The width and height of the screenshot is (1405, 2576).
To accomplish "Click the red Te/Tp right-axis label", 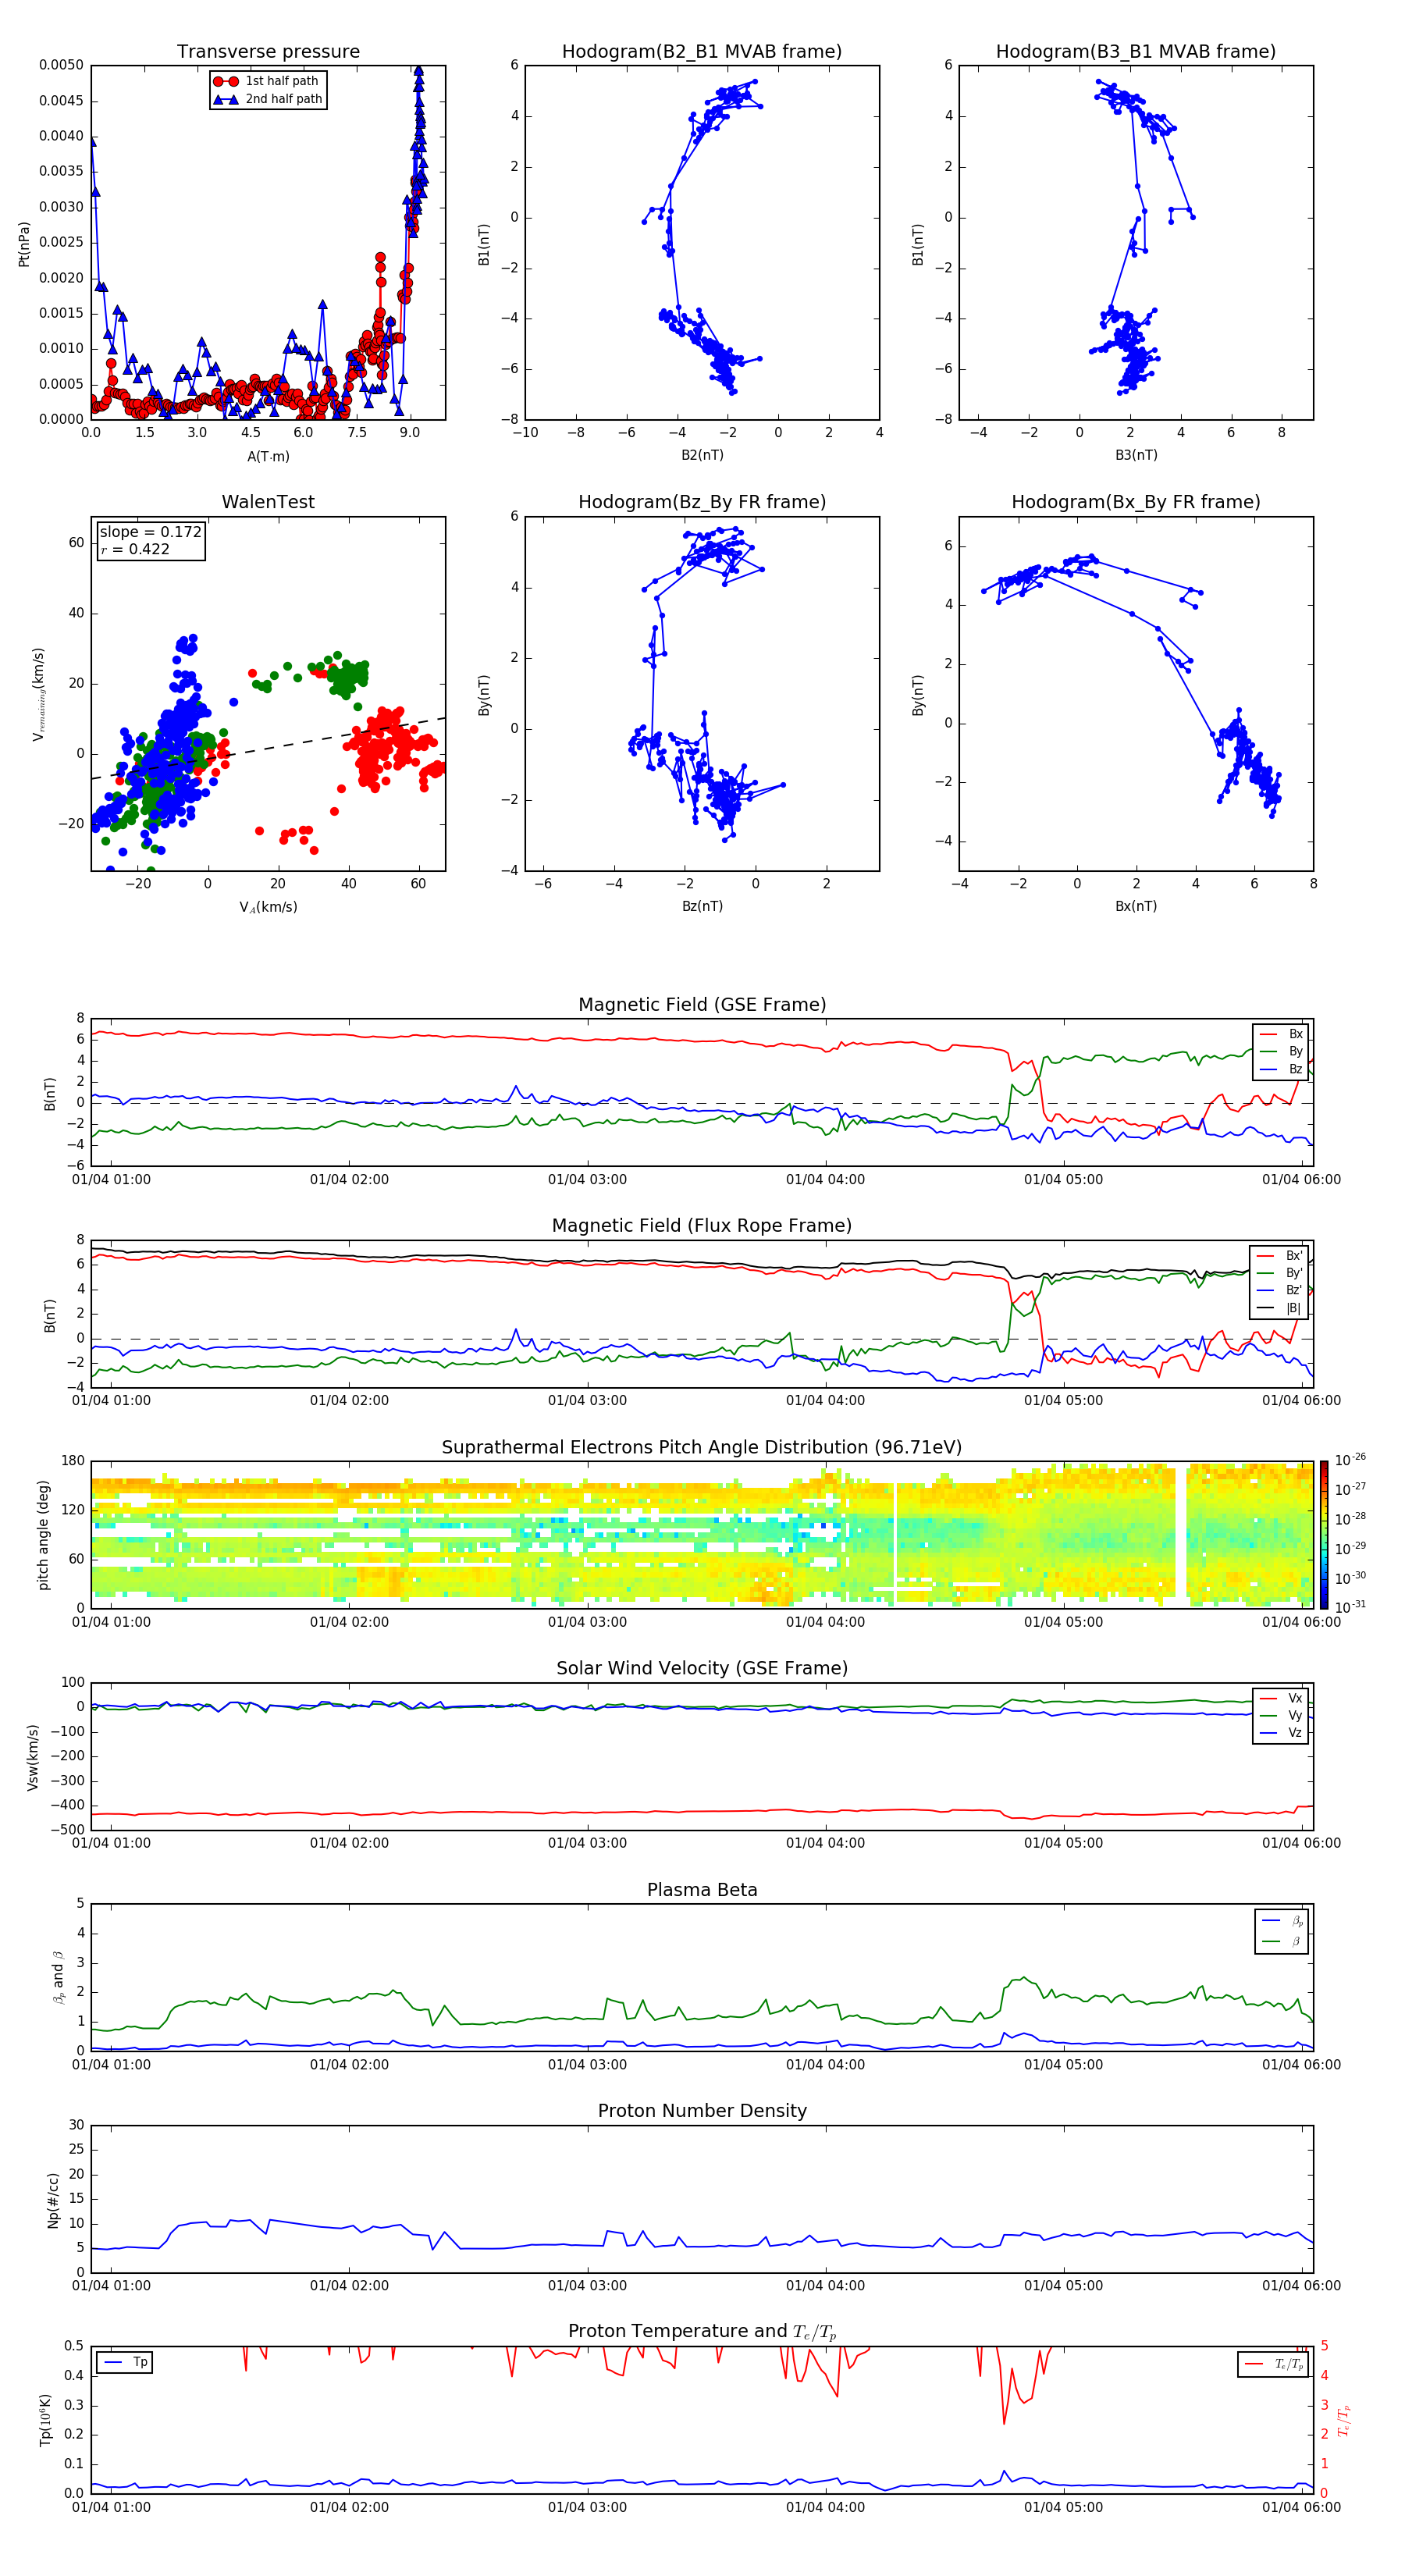I will 1343,2420.
